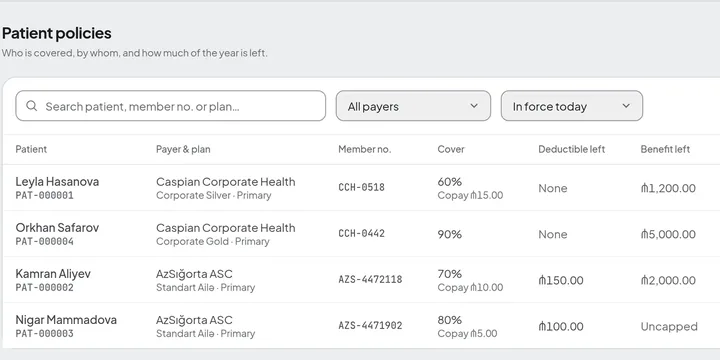Click Copay ₼10.00 text

pos(470,288)
